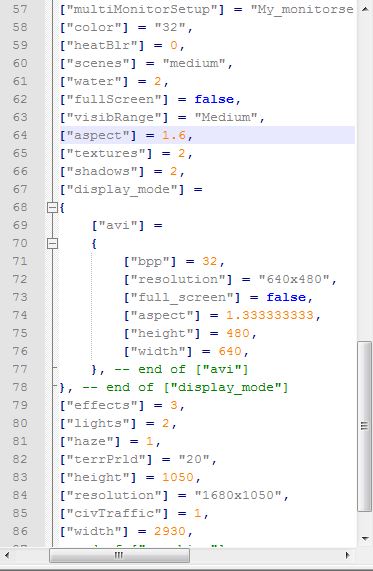
Task: Click the width value 640
Action: 230,351
